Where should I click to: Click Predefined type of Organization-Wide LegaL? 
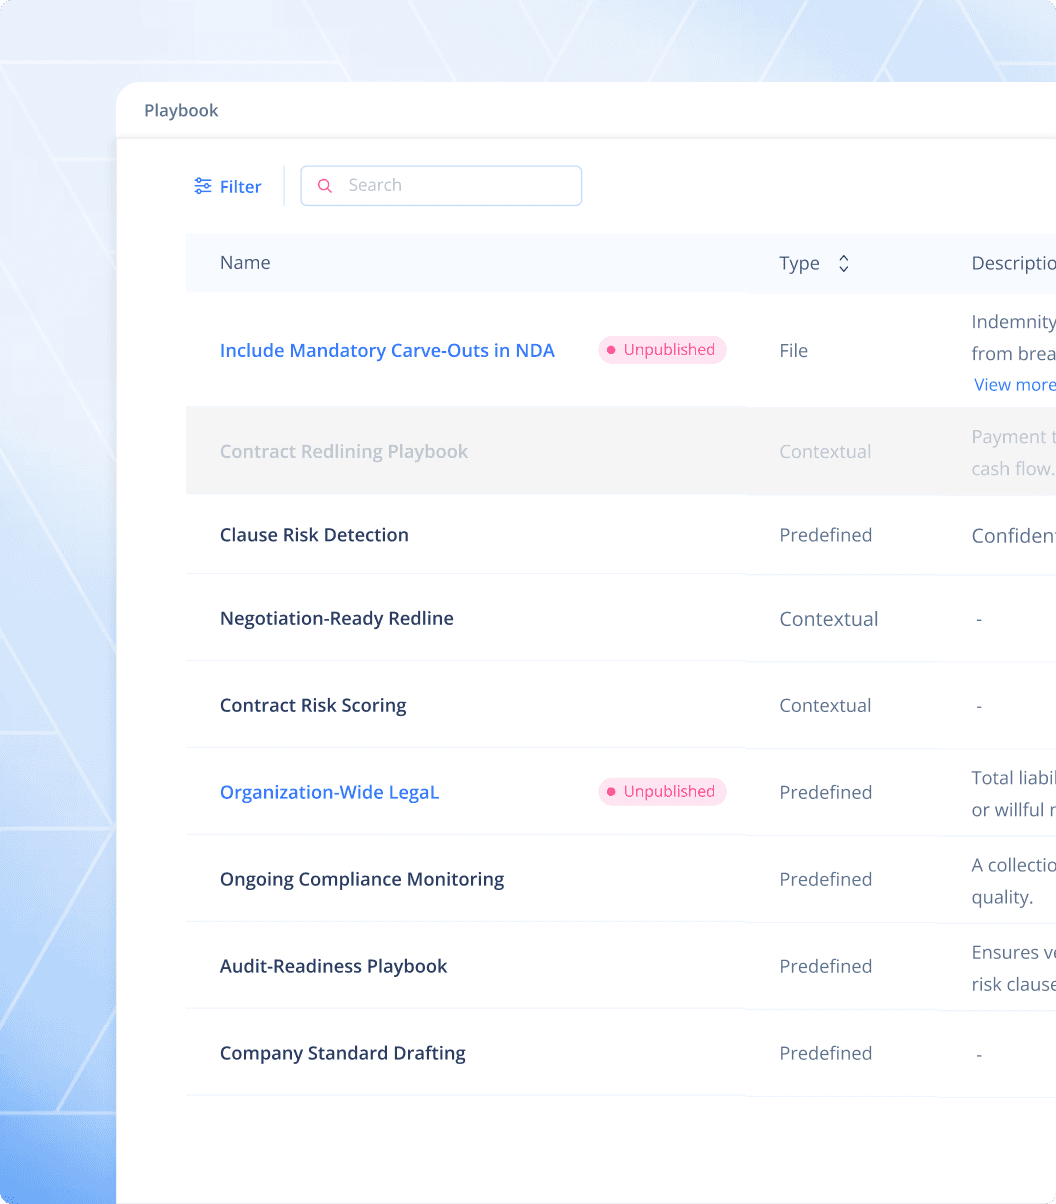(825, 792)
